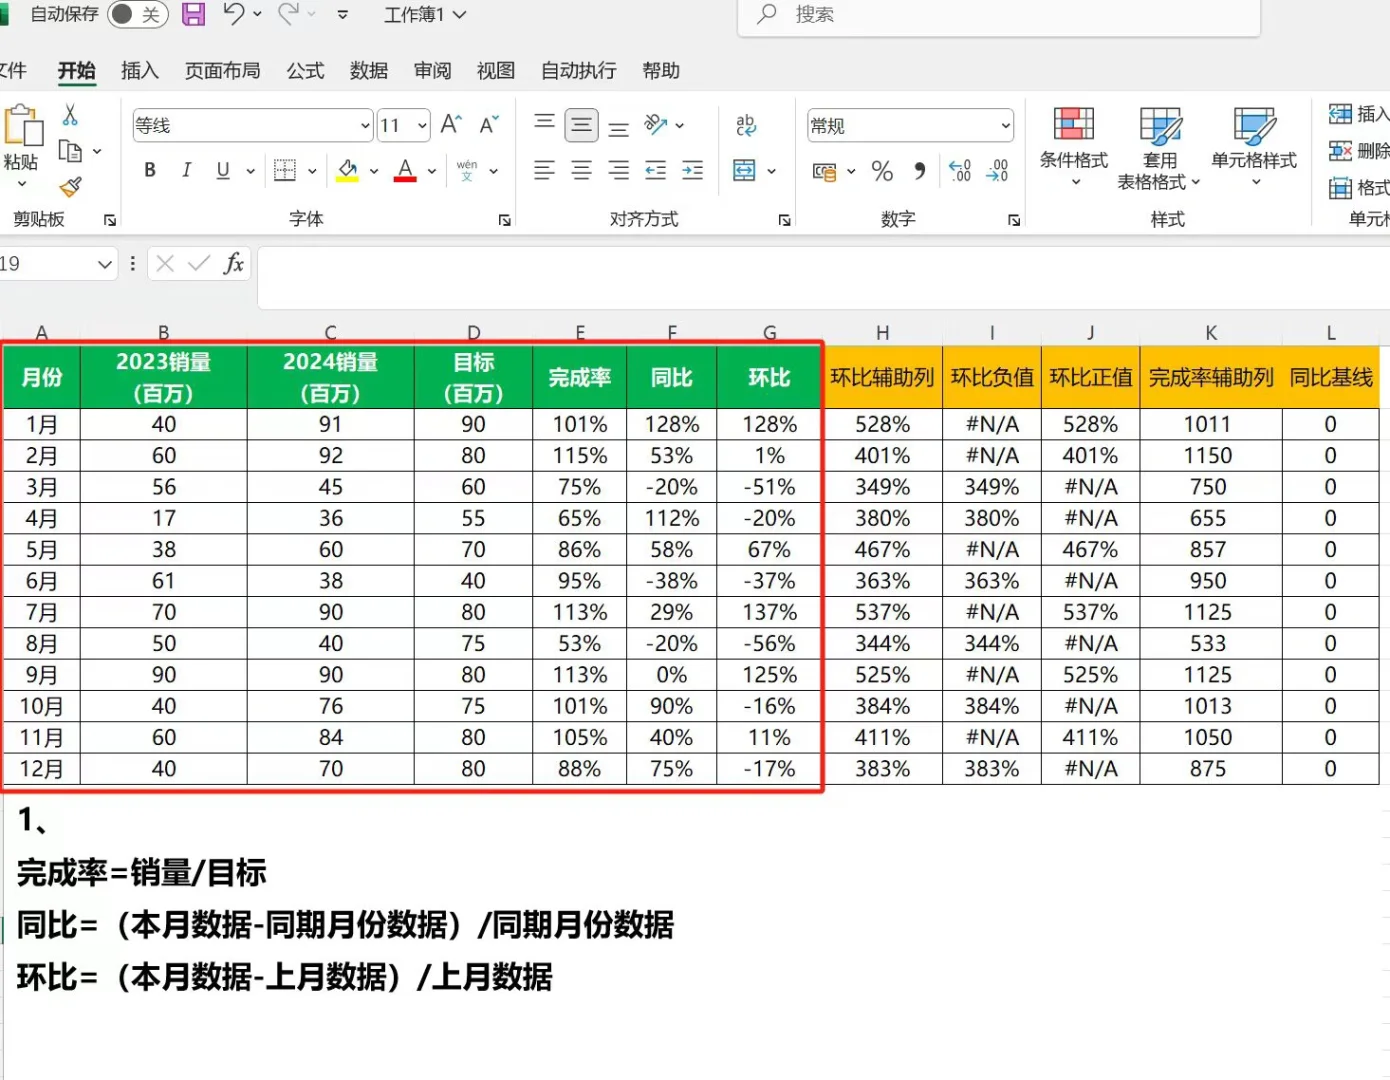This screenshot has width=1390, height=1080.
Task: Open the 自动执行 tab
Action: pos(579,71)
